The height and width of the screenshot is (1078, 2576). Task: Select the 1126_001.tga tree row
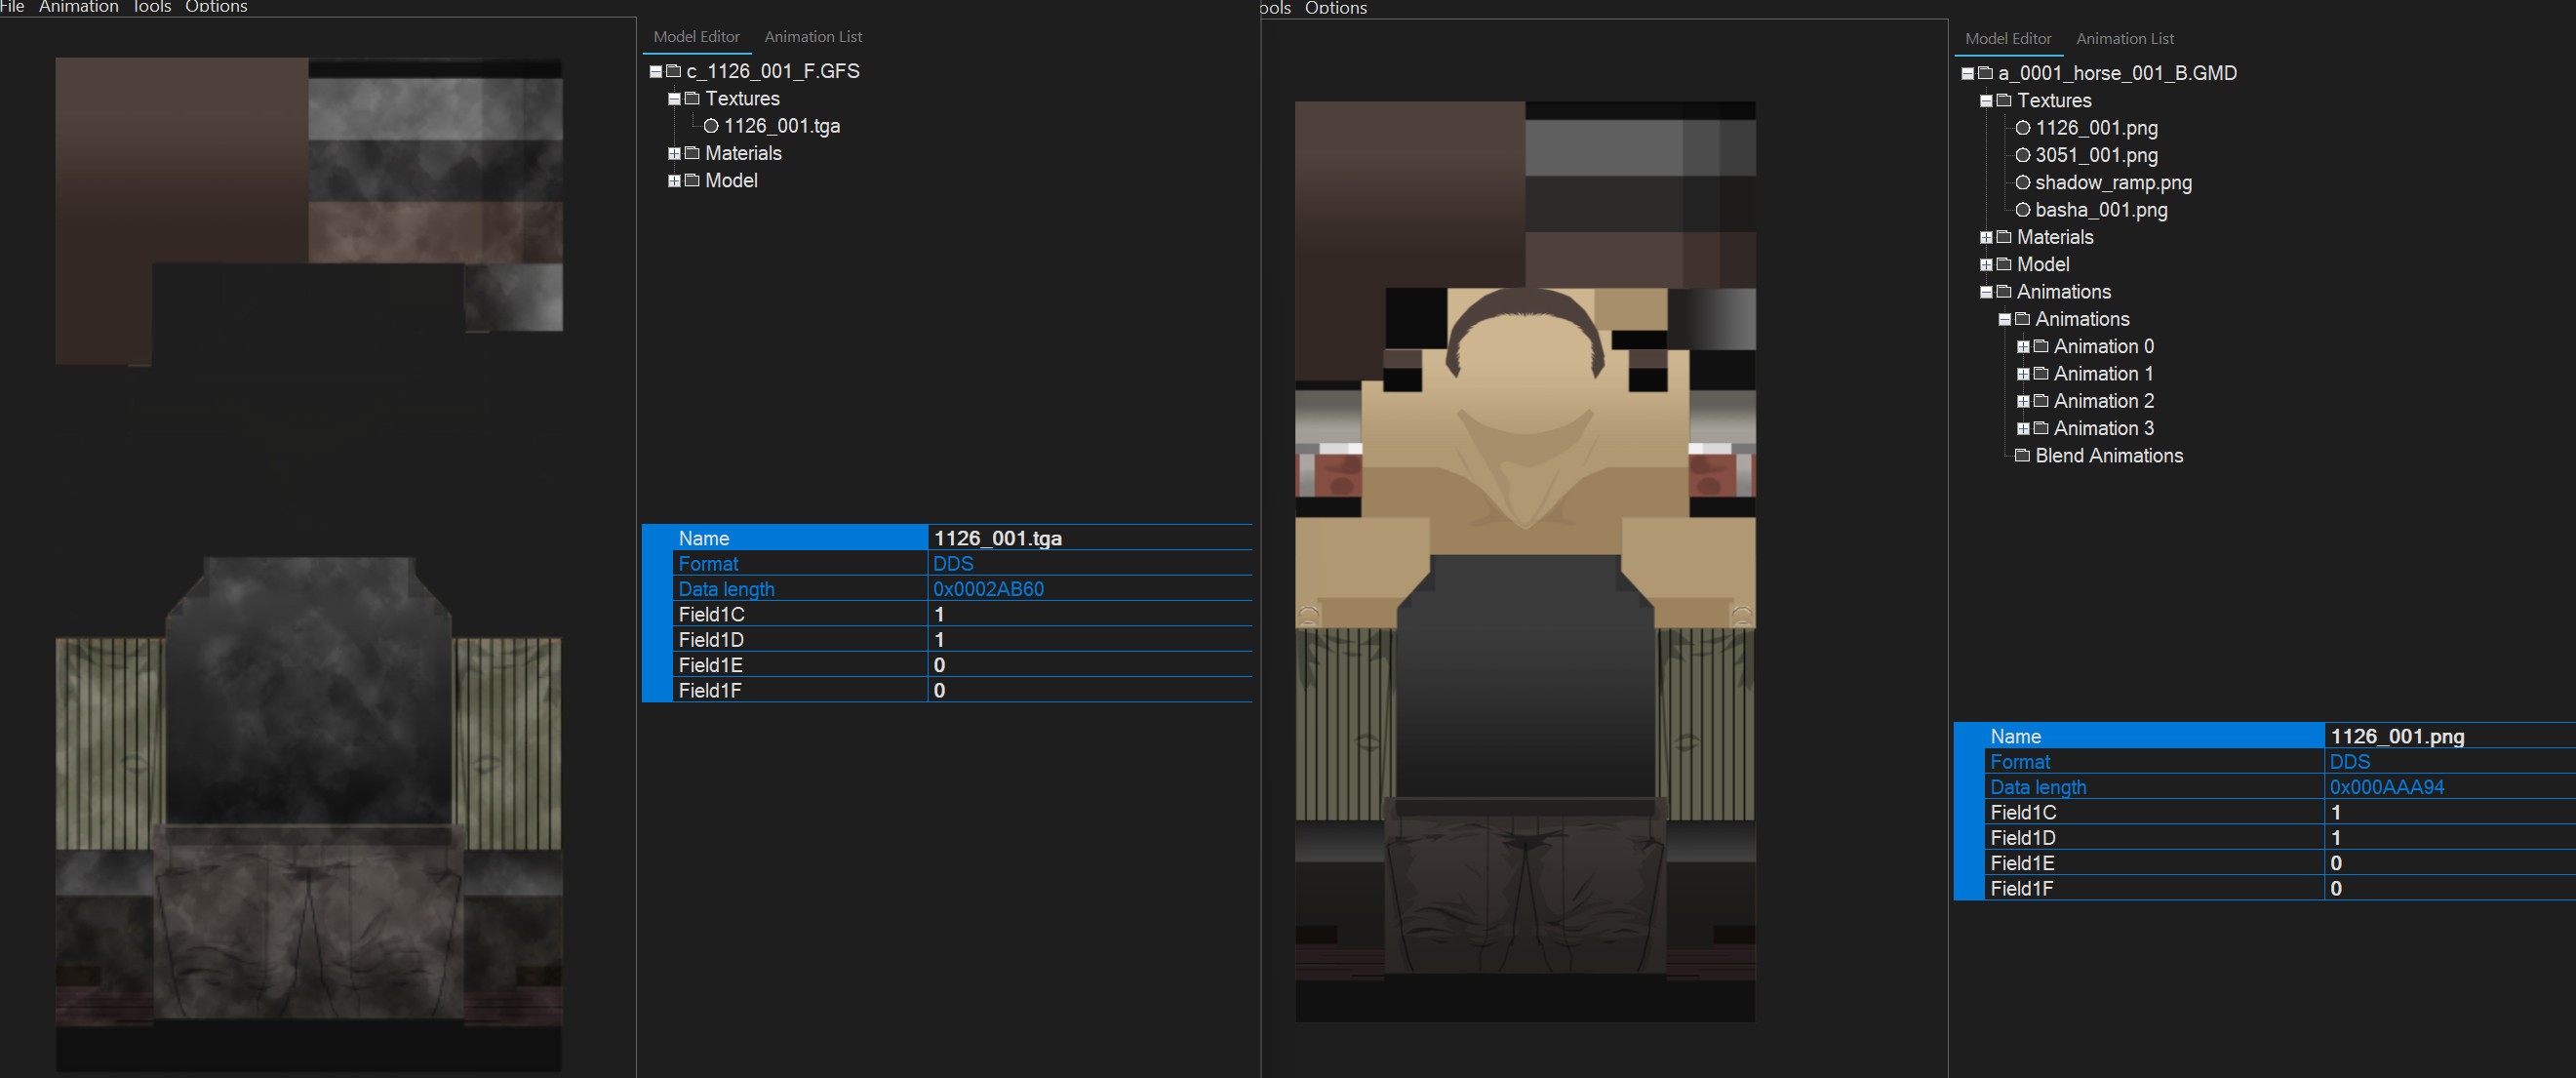coord(782,126)
